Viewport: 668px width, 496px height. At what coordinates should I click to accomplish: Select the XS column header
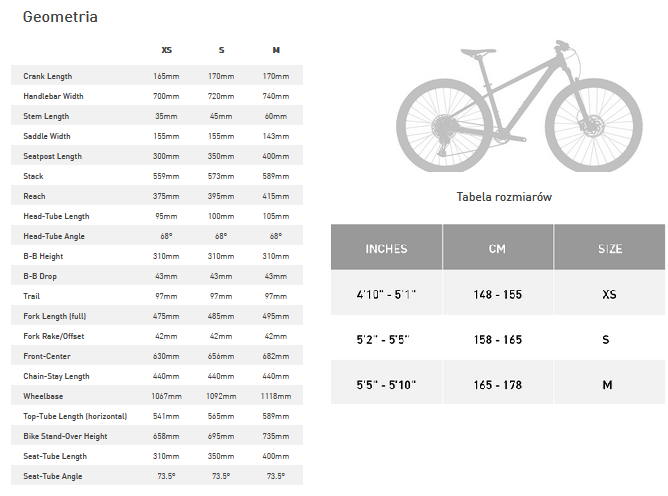(167, 50)
